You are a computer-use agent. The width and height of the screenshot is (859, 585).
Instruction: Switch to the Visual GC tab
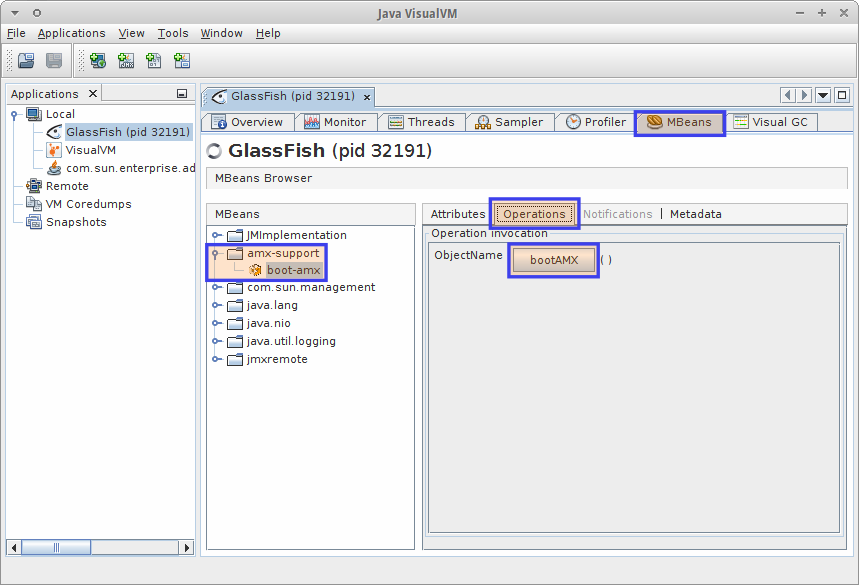[x=774, y=122]
